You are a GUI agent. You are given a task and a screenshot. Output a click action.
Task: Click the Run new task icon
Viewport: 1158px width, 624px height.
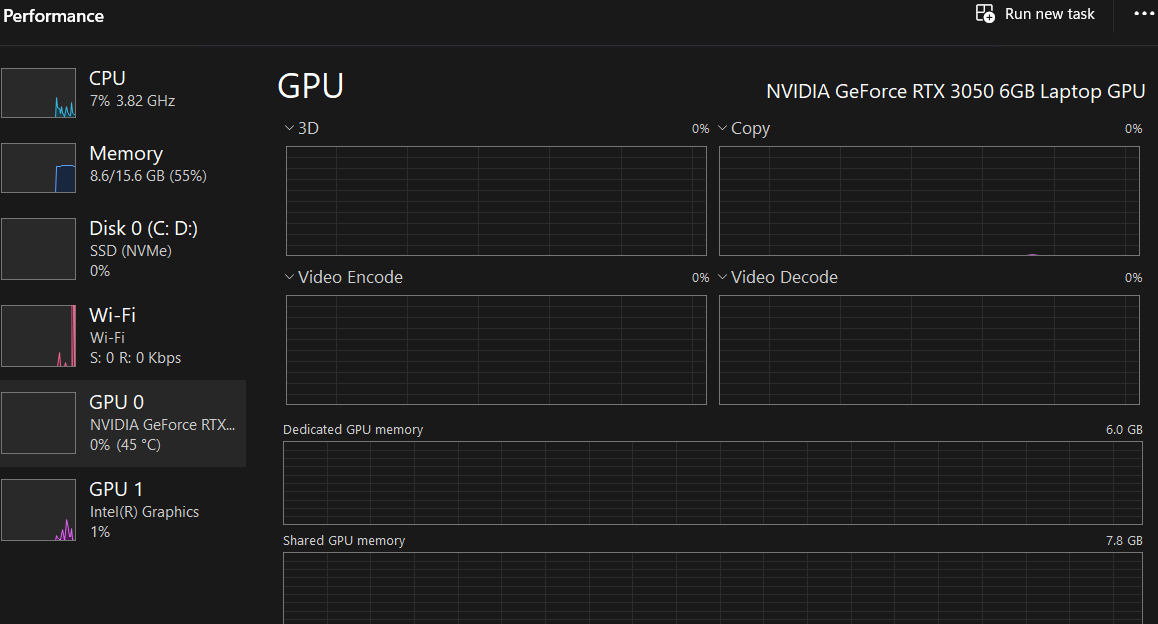(985, 13)
